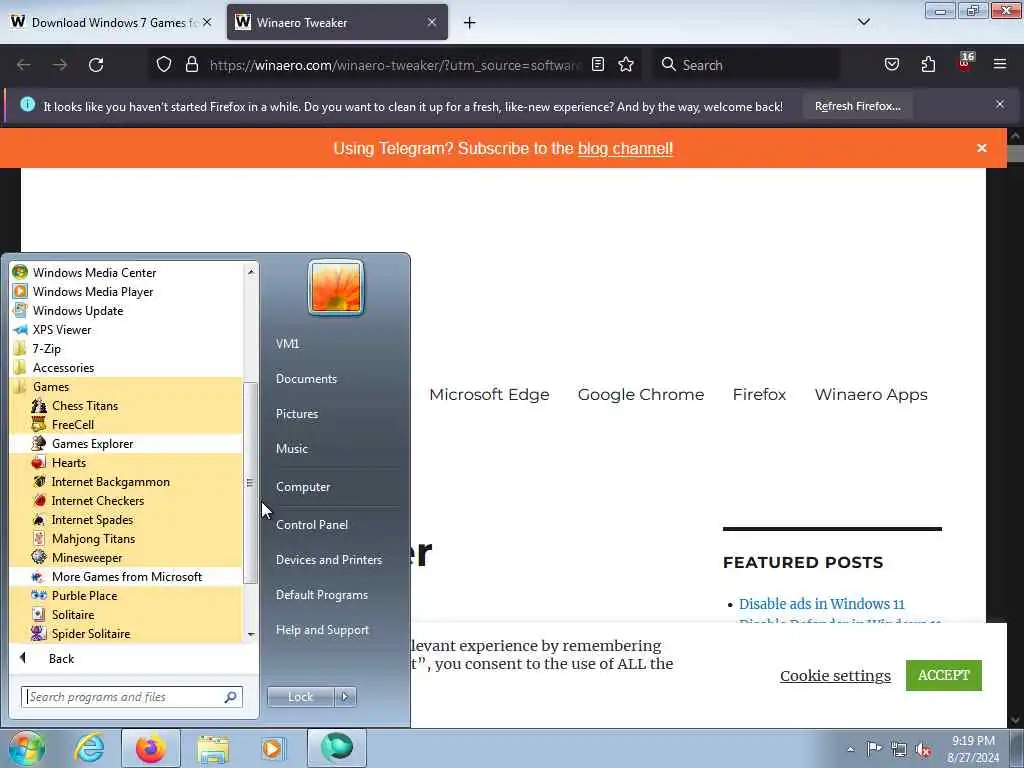Open Internet Explorer from the taskbar
Viewport: 1024px width, 768px height.
(x=89, y=748)
